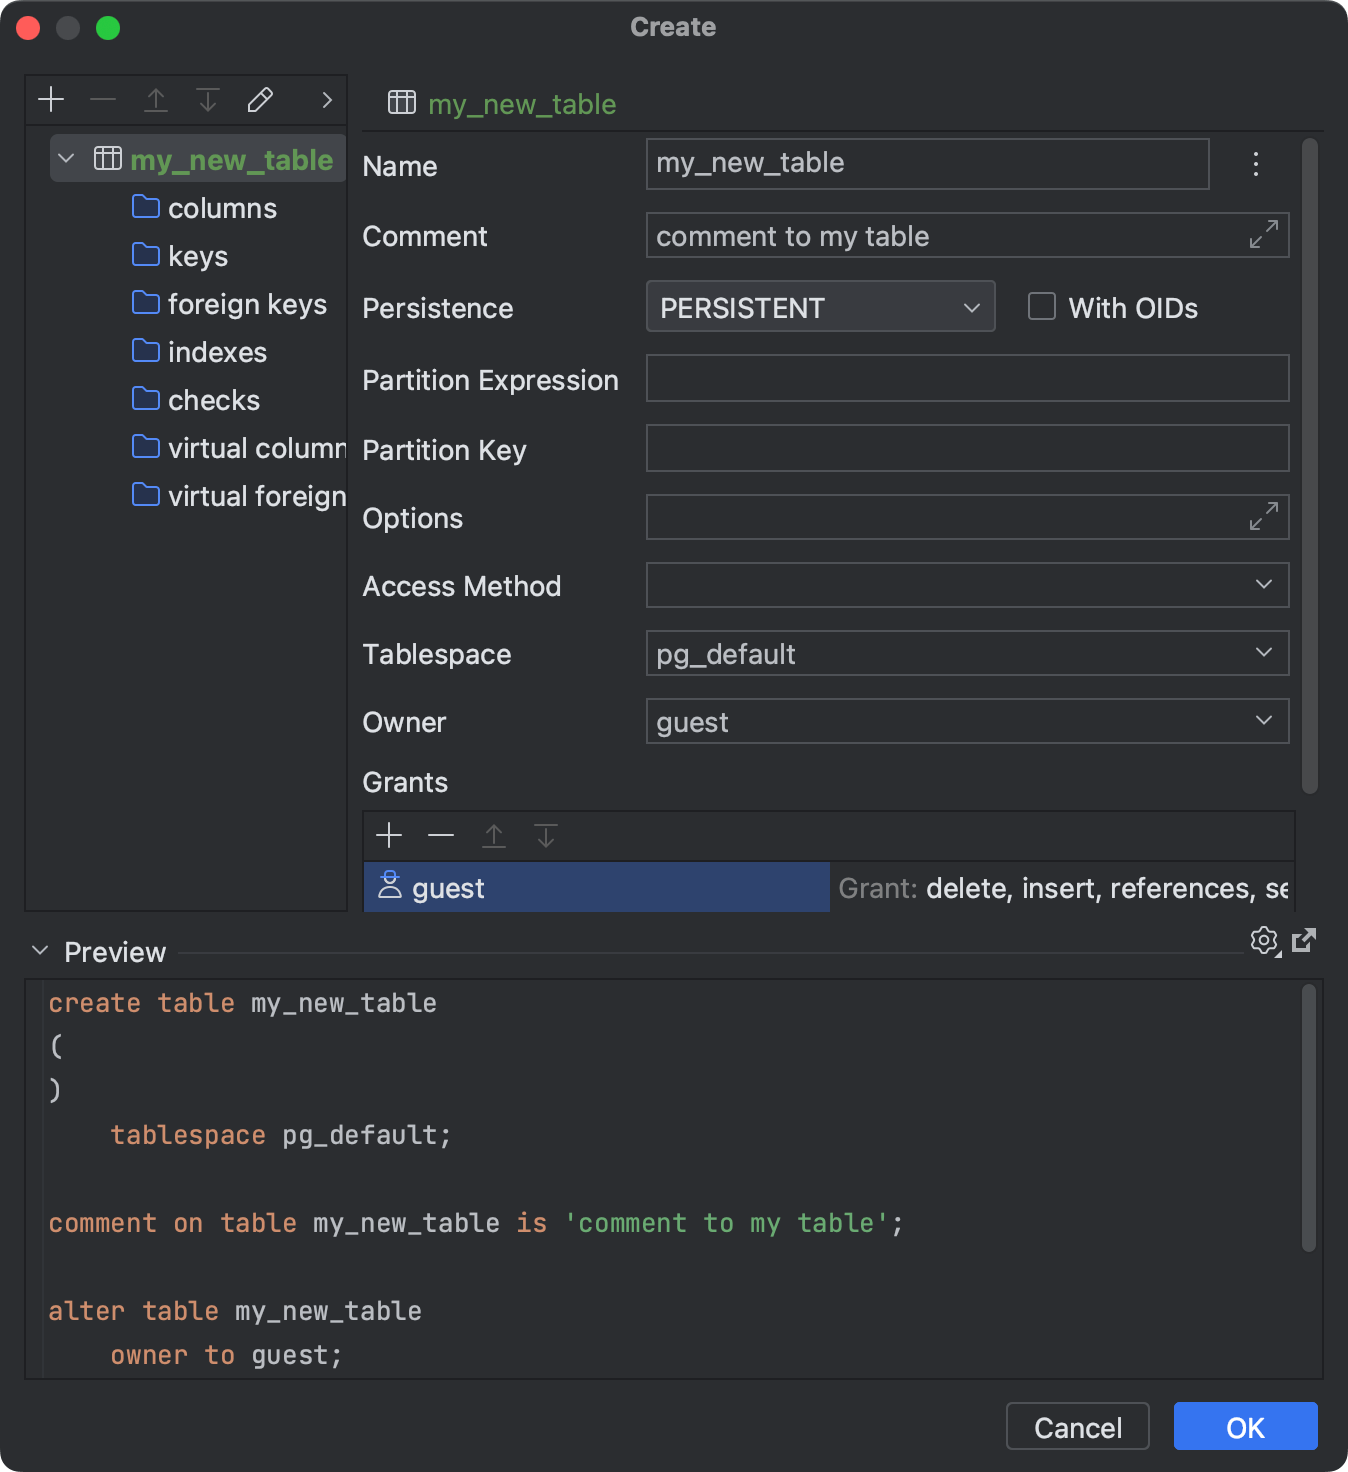Click the remove element minus icon in left toolbar

tap(103, 99)
